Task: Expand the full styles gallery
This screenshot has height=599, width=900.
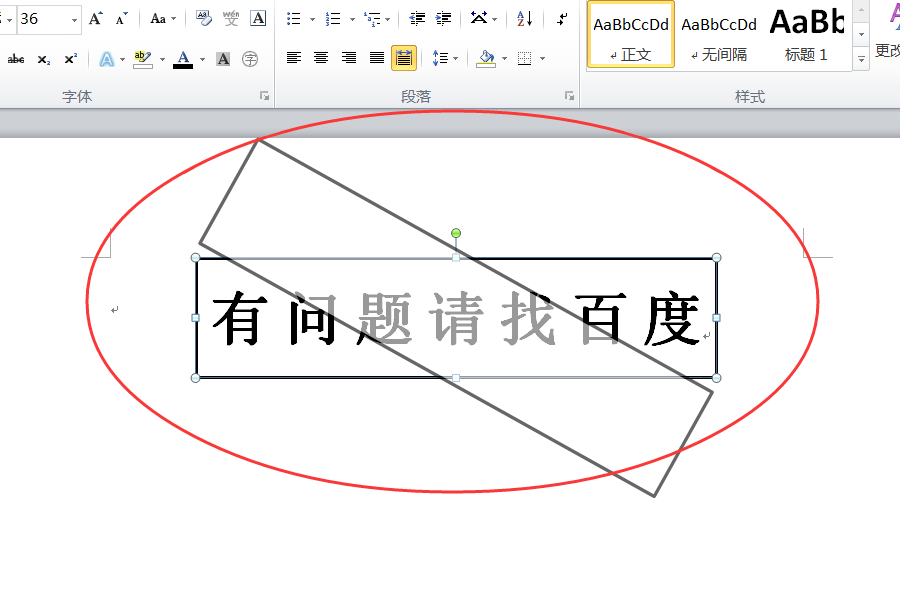Action: point(861,59)
